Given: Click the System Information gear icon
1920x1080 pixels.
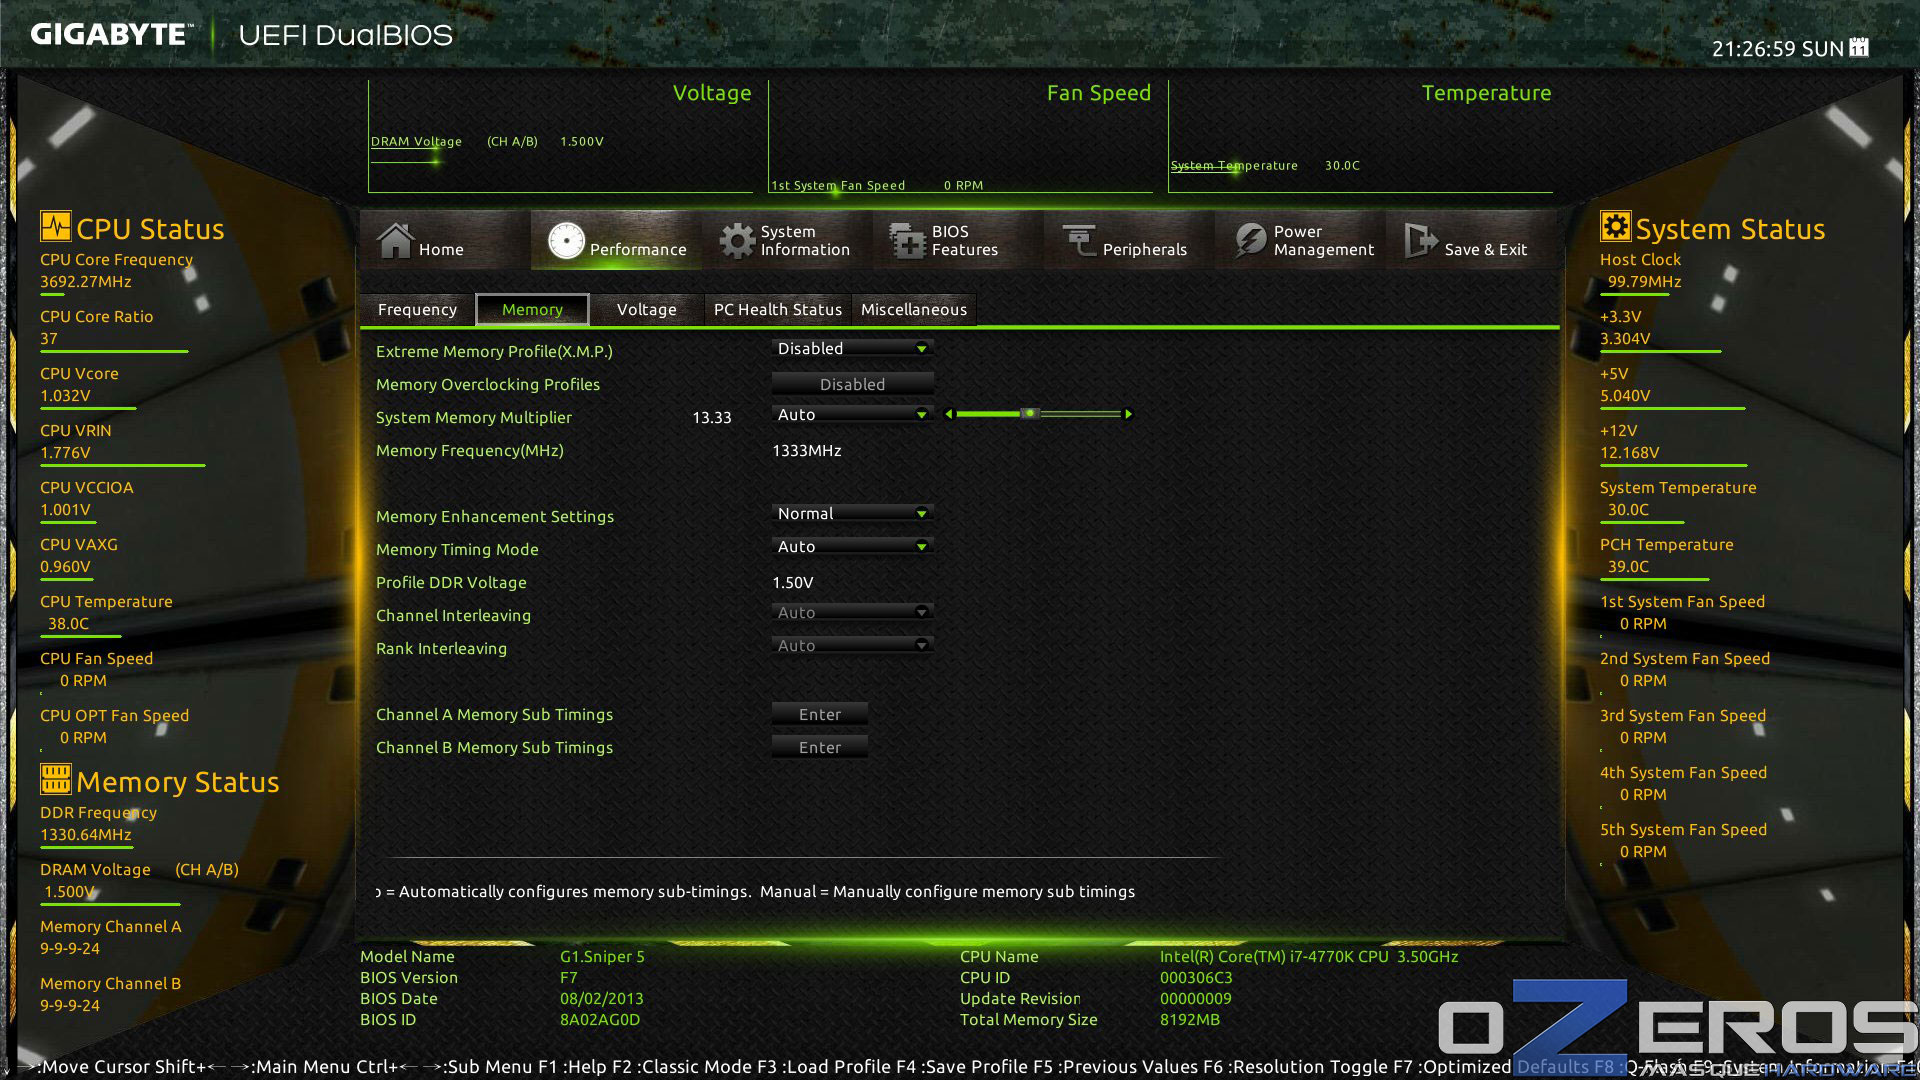Looking at the screenshot, I should tap(738, 241).
